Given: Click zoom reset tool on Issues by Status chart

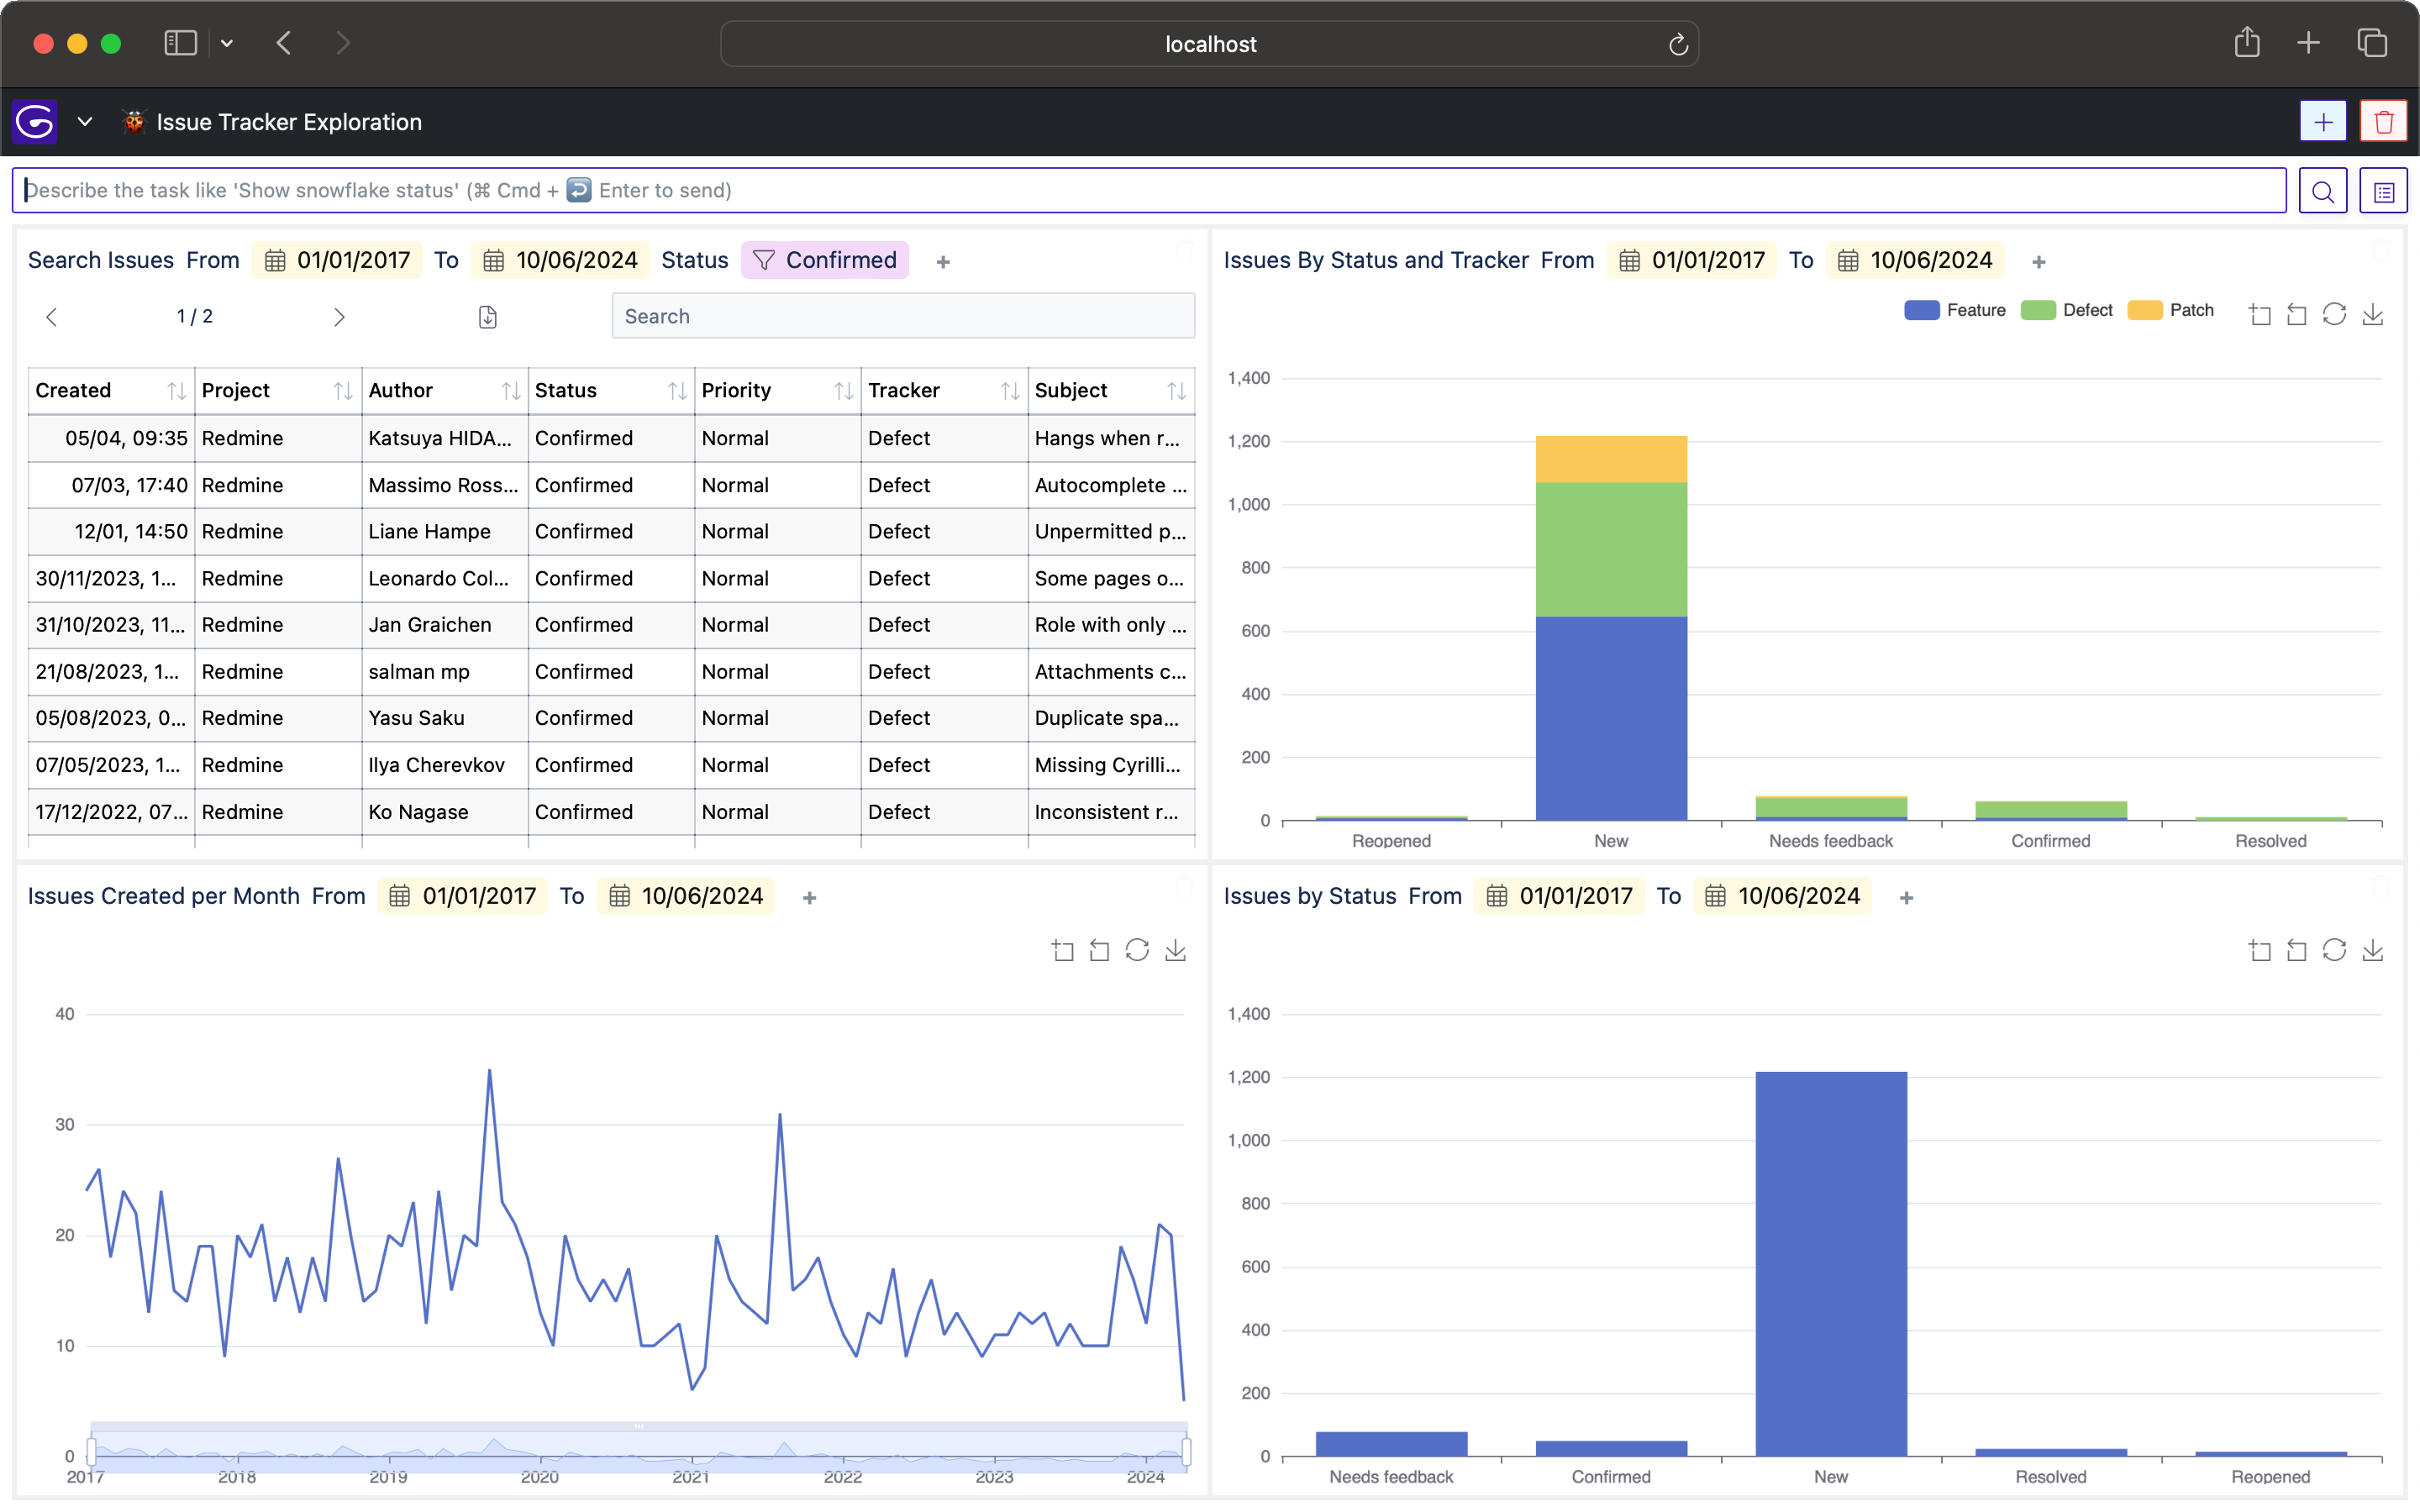Looking at the screenshot, I should (2297, 950).
